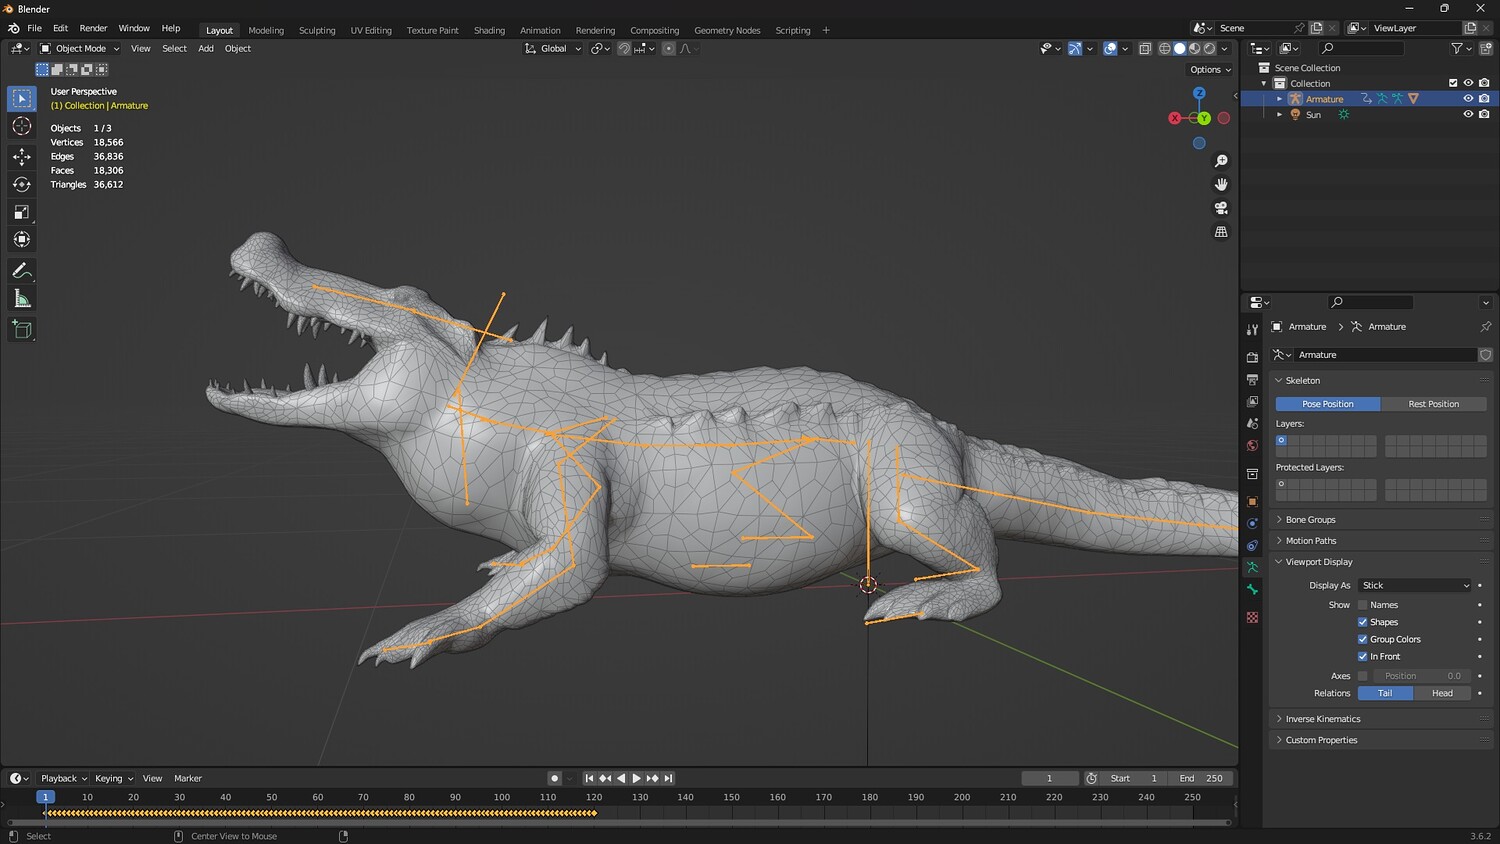
Task: Toggle the camera view icon
Action: (x=1221, y=208)
